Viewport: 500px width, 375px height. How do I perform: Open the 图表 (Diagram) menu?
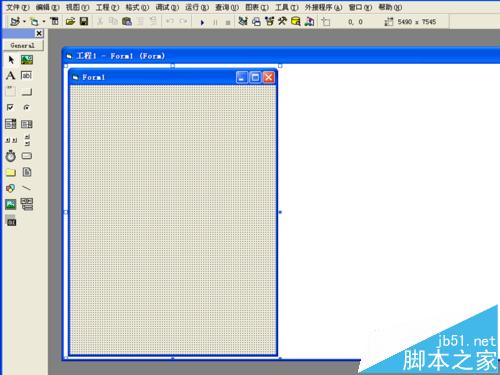(257, 7)
